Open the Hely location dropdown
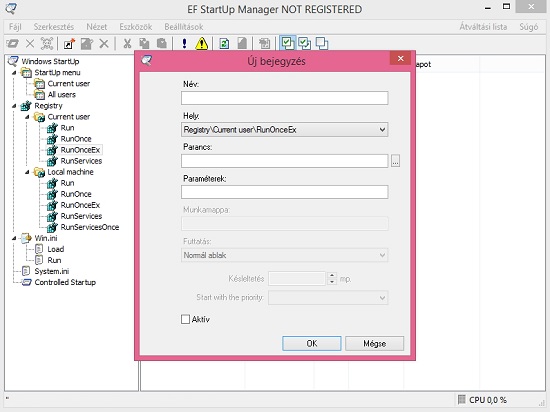The width and height of the screenshot is (550, 412). pos(284,130)
